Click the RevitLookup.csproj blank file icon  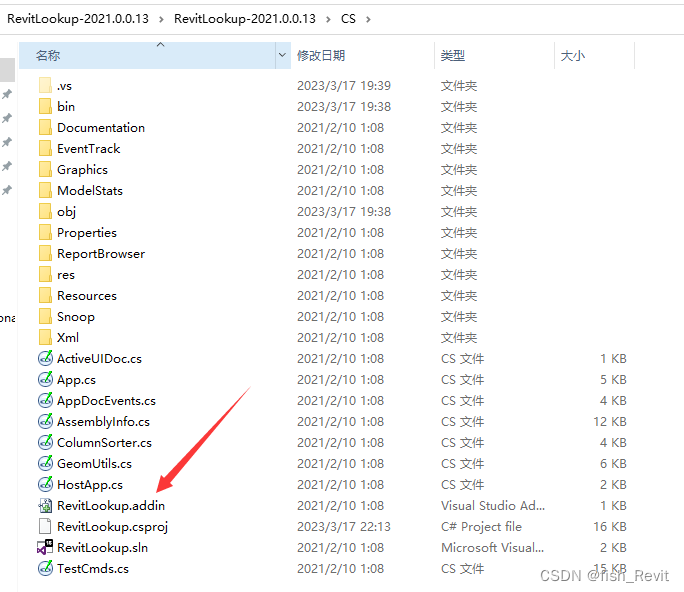(45, 526)
